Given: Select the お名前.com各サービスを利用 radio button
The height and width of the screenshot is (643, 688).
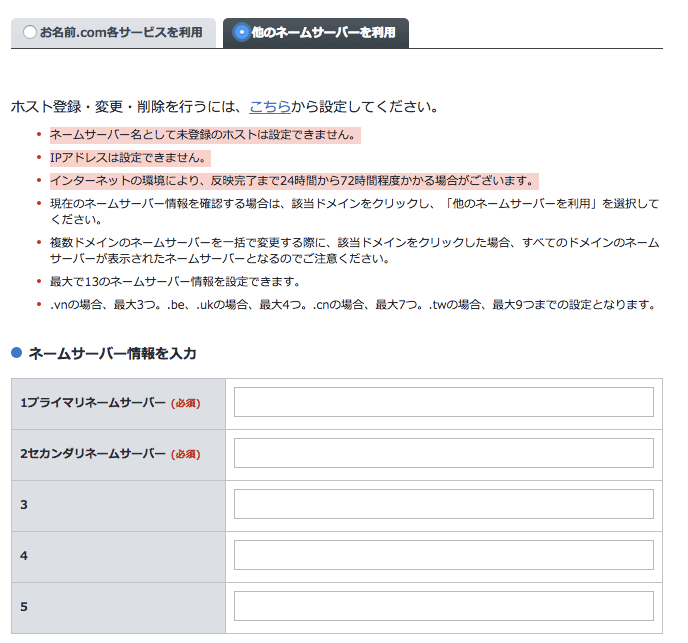Looking at the screenshot, I should pyautogui.click(x=30, y=32).
